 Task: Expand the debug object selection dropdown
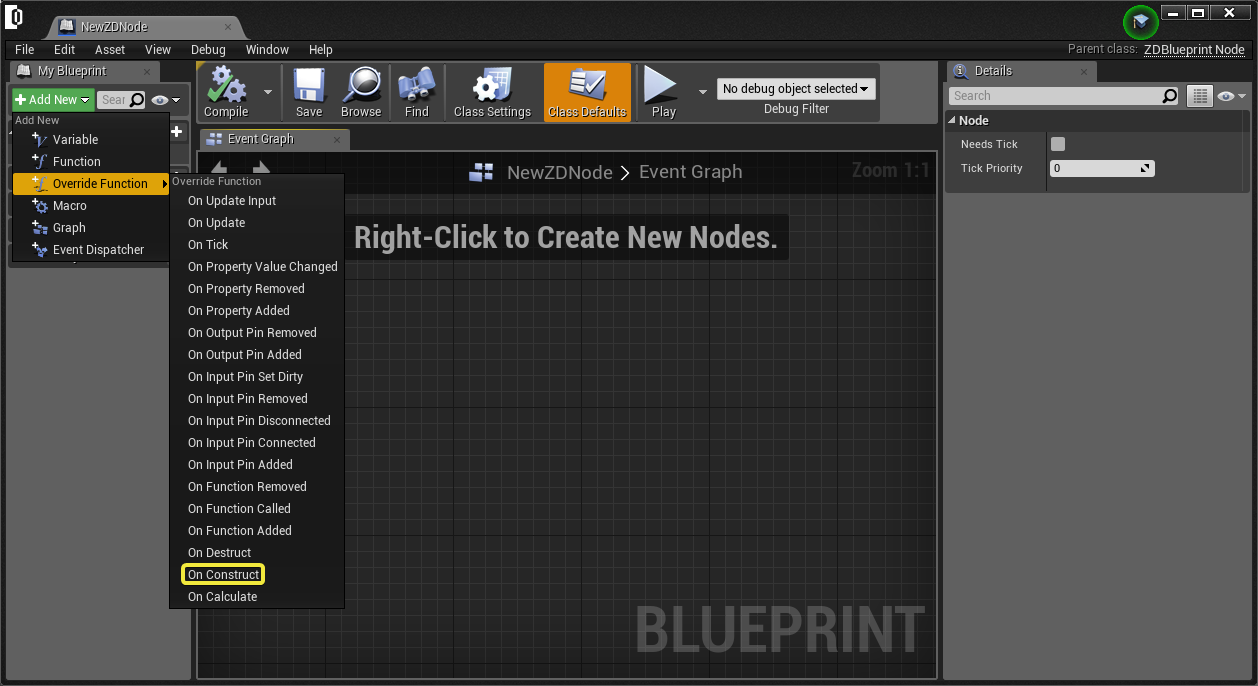coord(796,89)
